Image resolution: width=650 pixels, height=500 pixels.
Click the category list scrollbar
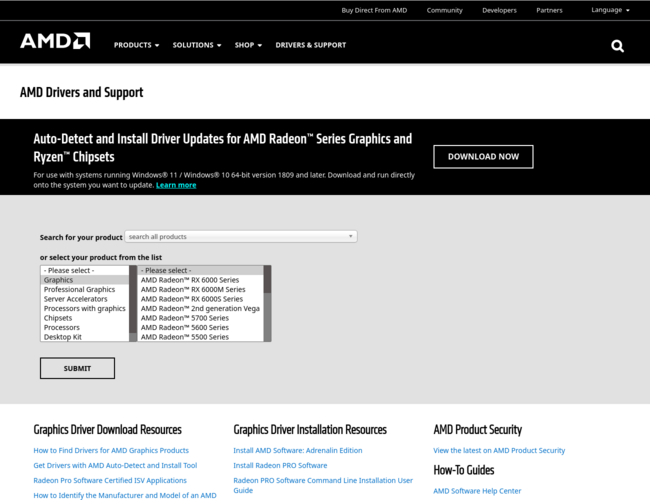pos(133,303)
